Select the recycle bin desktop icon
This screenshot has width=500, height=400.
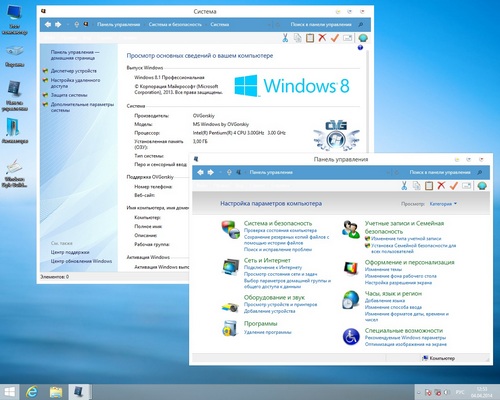[14, 55]
